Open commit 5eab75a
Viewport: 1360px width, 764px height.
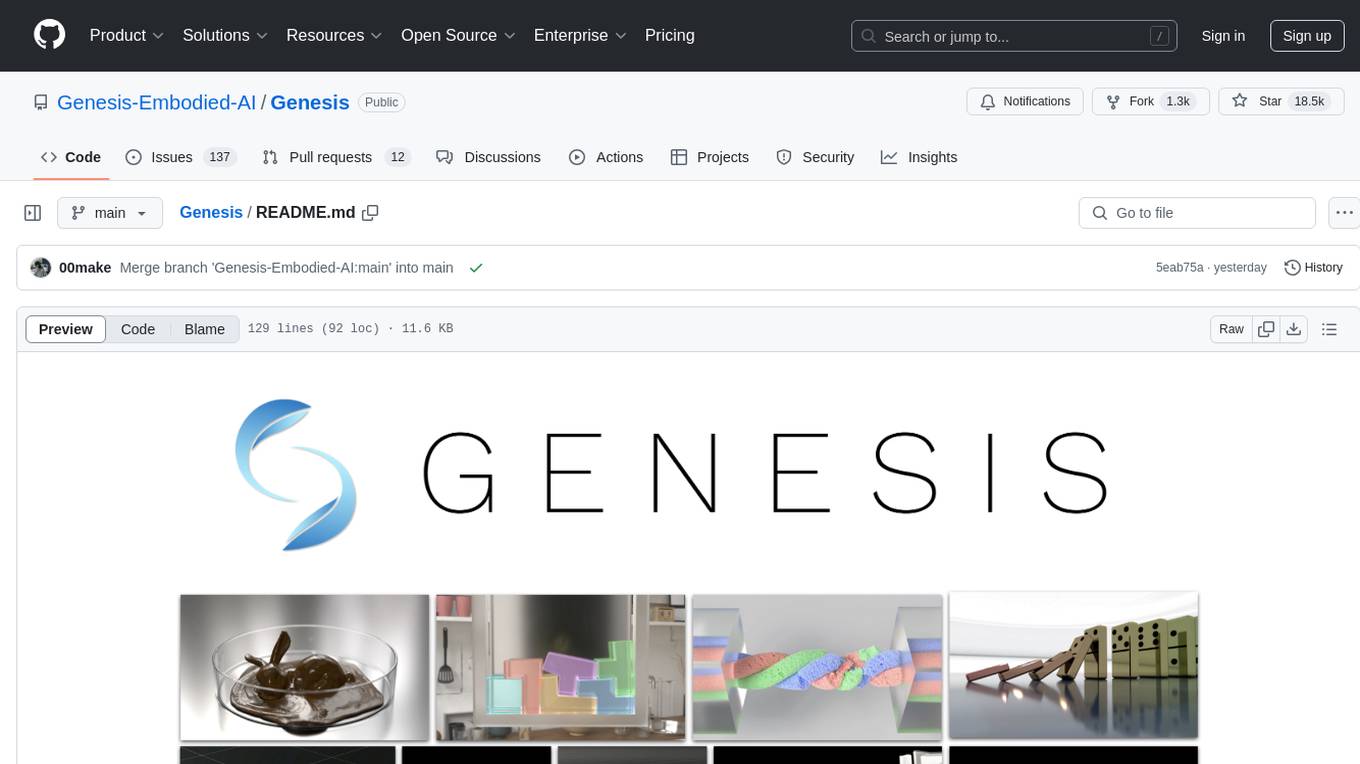(1180, 268)
